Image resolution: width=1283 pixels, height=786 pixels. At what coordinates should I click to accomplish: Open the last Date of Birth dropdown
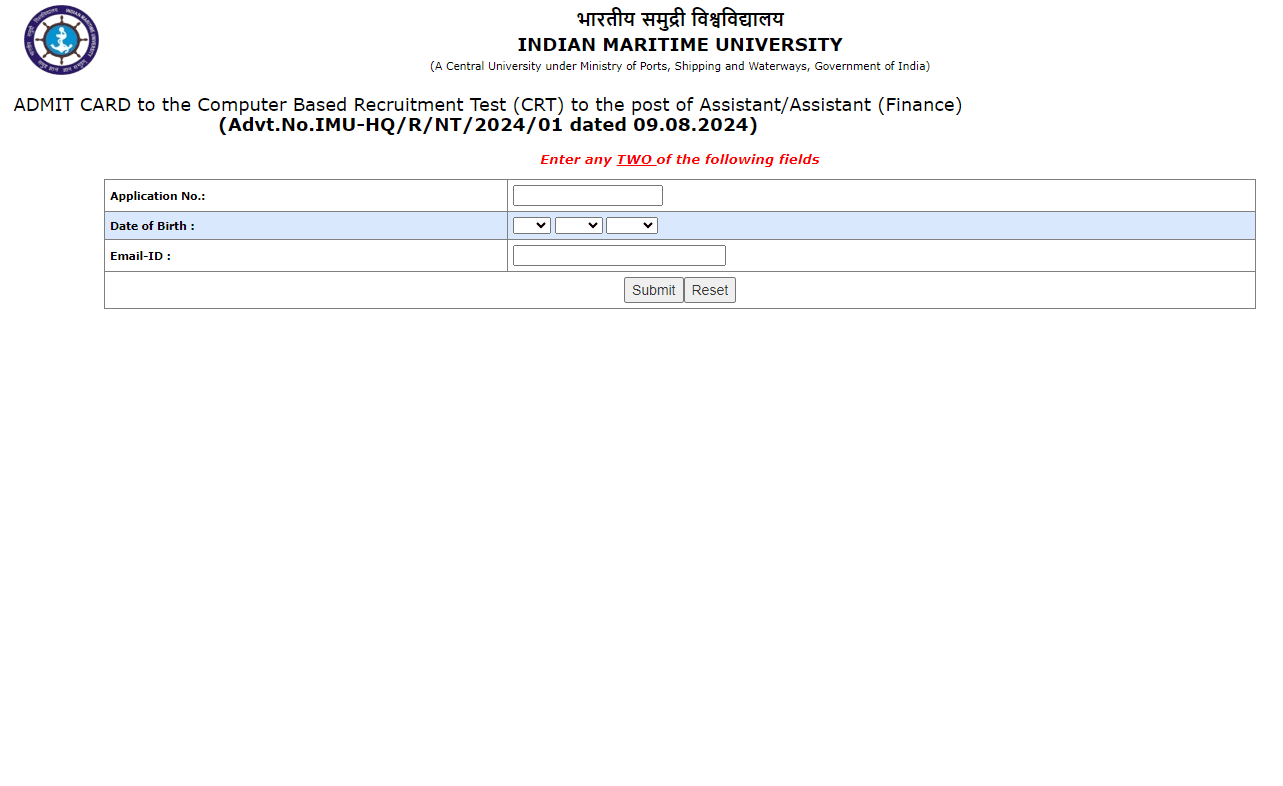[631, 226]
